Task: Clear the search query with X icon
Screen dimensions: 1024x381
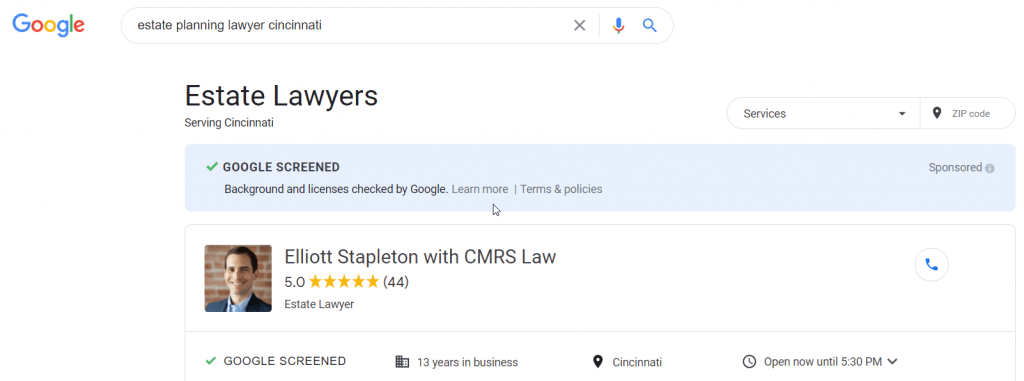Action: [x=579, y=25]
